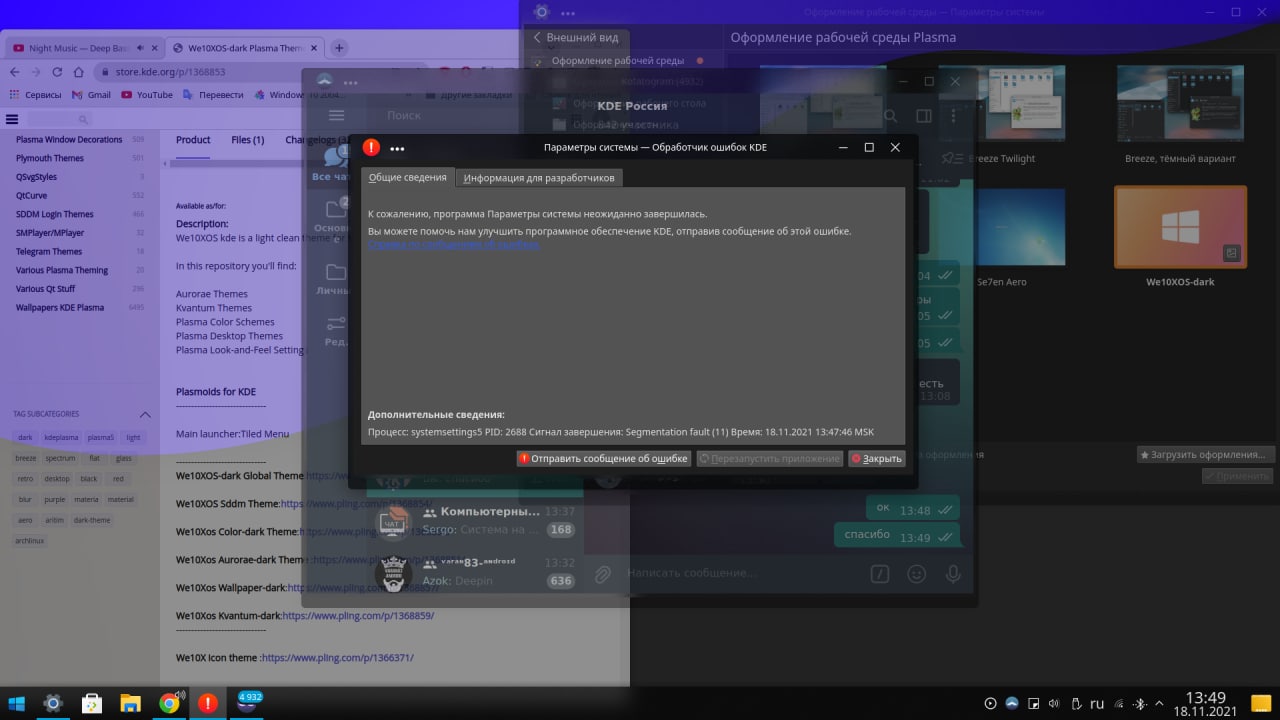The width and height of the screenshot is (1280, 720).
Task: Select the We10XOS-dark theme thumbnail
Action: (1180, 227)
